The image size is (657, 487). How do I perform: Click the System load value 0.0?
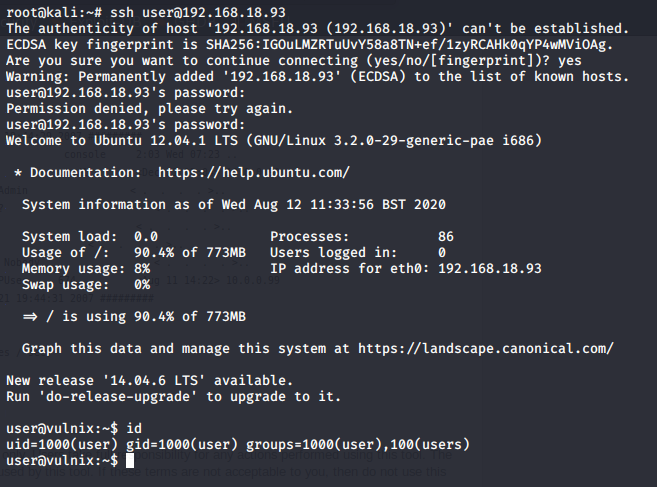pyautogui.click(x=146, y=236)
